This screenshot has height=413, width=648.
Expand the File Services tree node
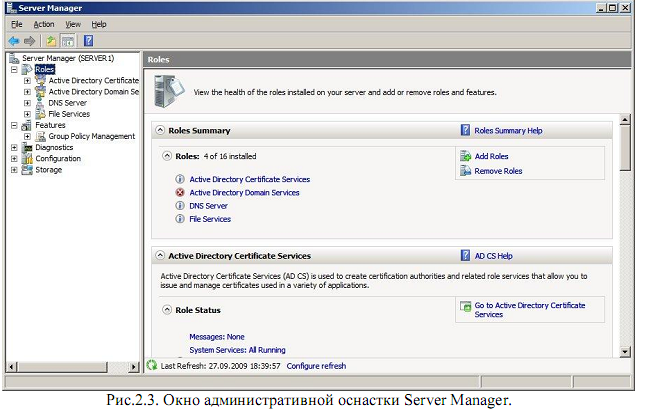(27, 114)
